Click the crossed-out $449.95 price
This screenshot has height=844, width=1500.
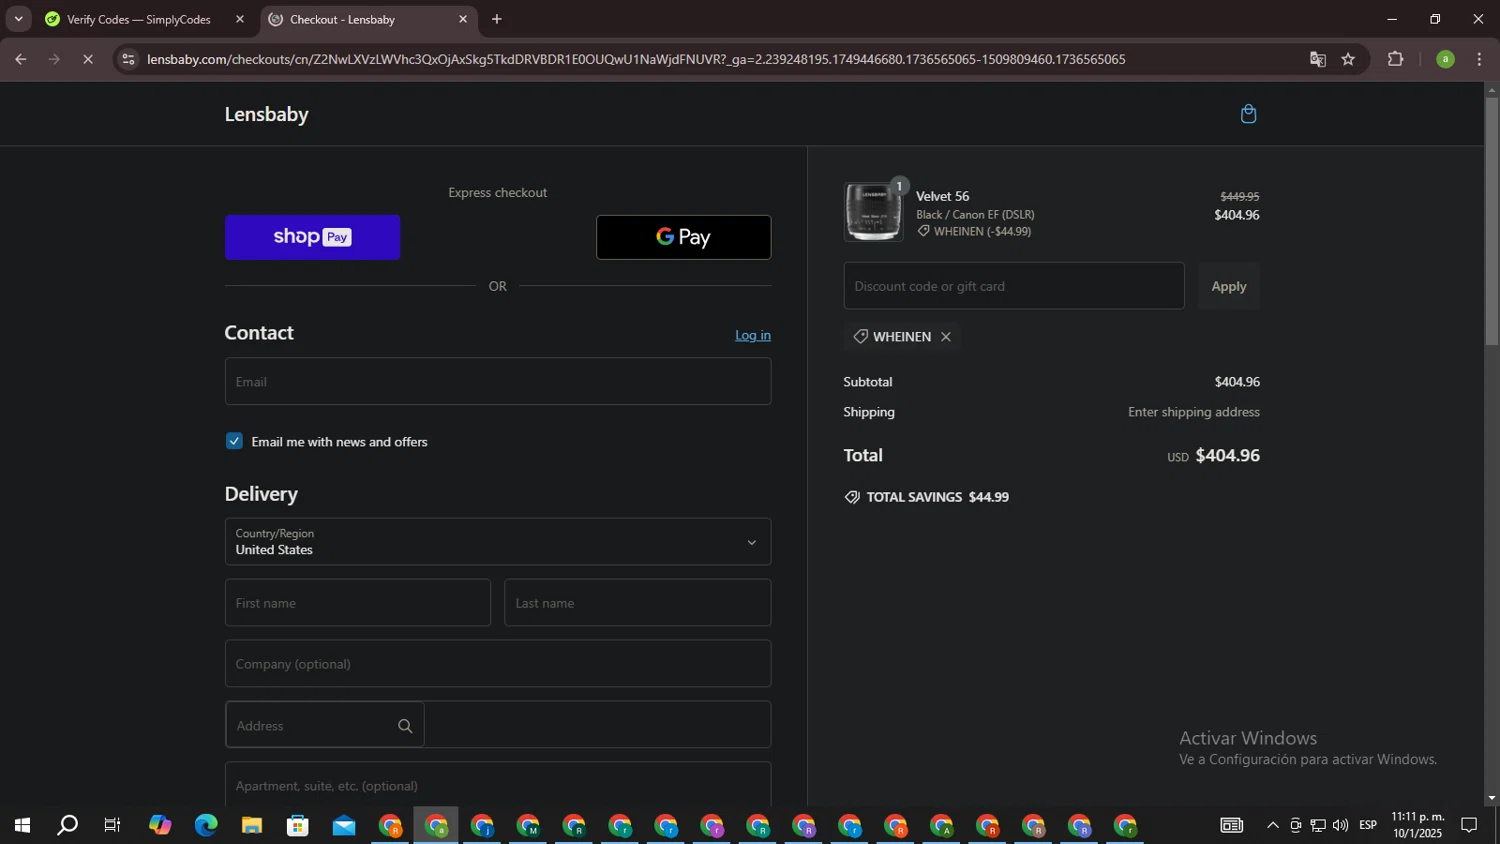[1240, 197]
